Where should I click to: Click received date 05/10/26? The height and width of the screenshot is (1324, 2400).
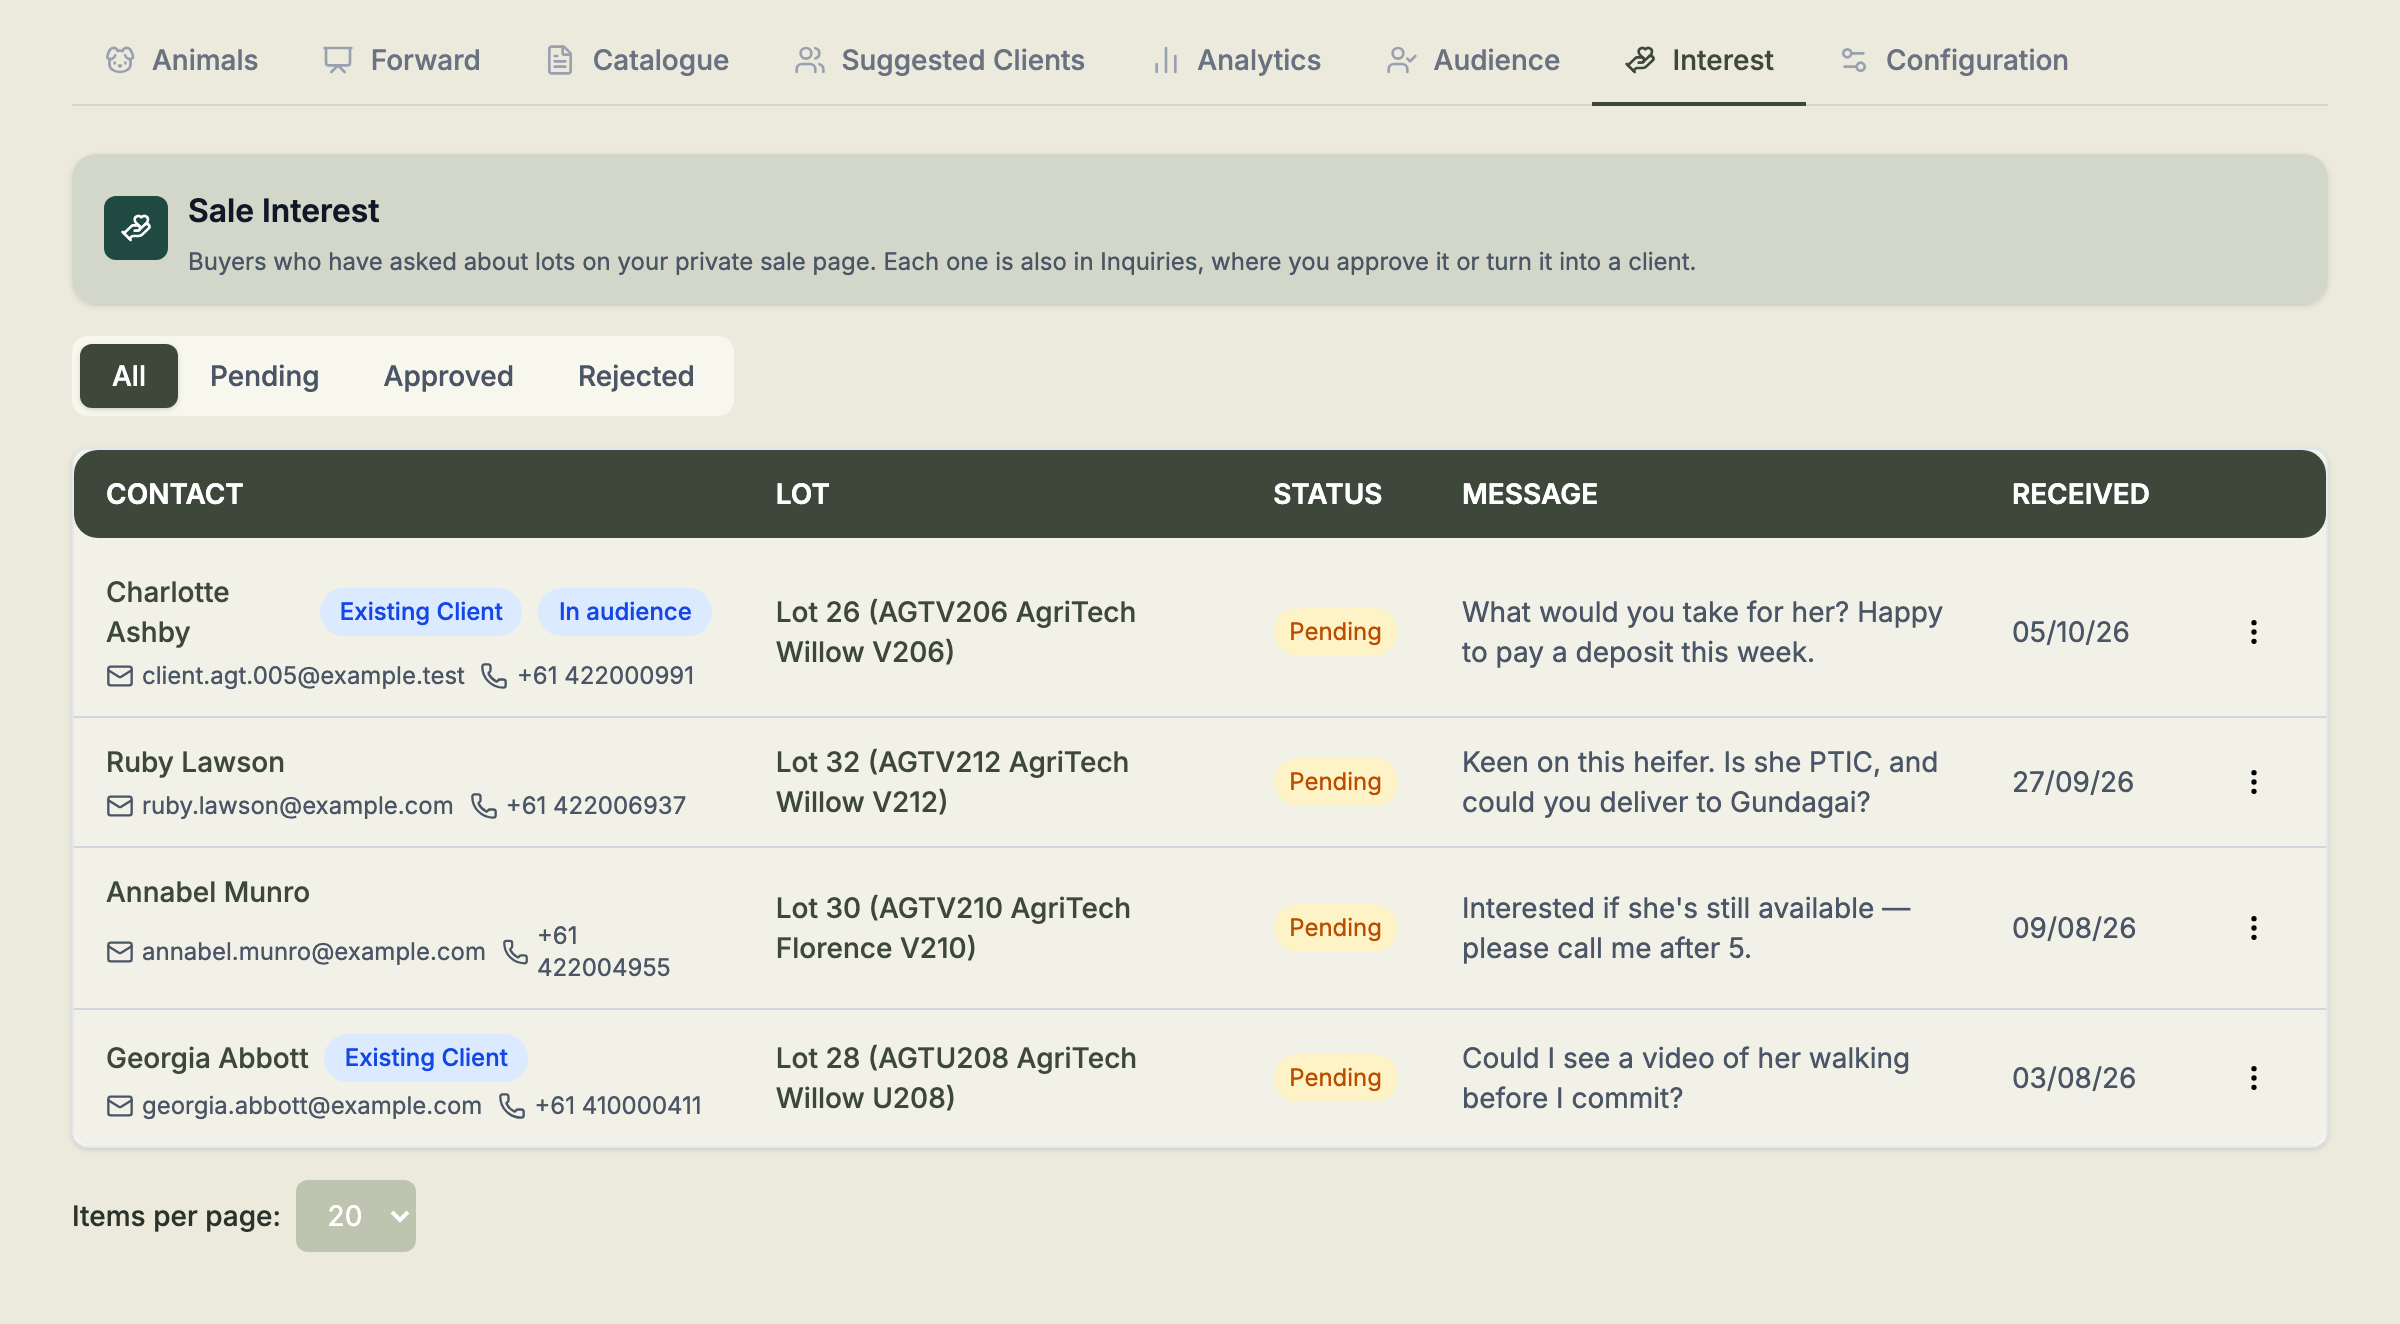pos(2070,632)
